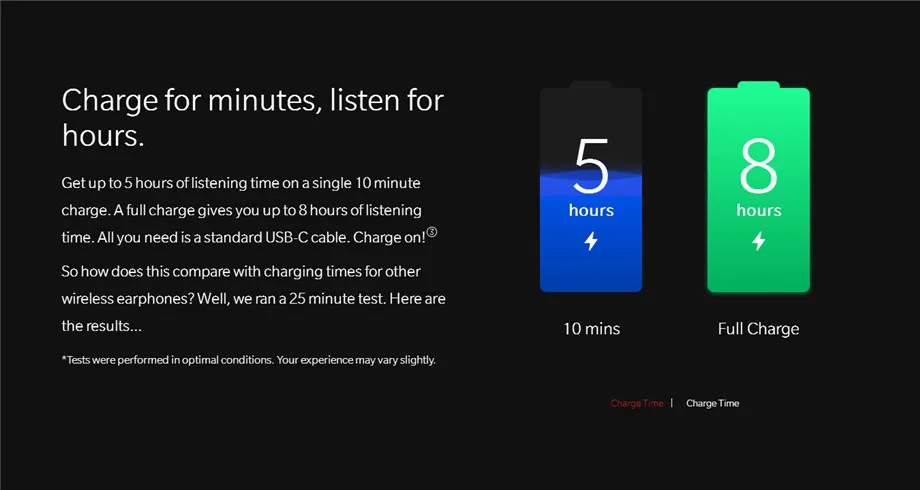This screenshot has height=490, width=920.
Task: Click the lightning bolt on blue battery
Action: click(x=591, y=241)
